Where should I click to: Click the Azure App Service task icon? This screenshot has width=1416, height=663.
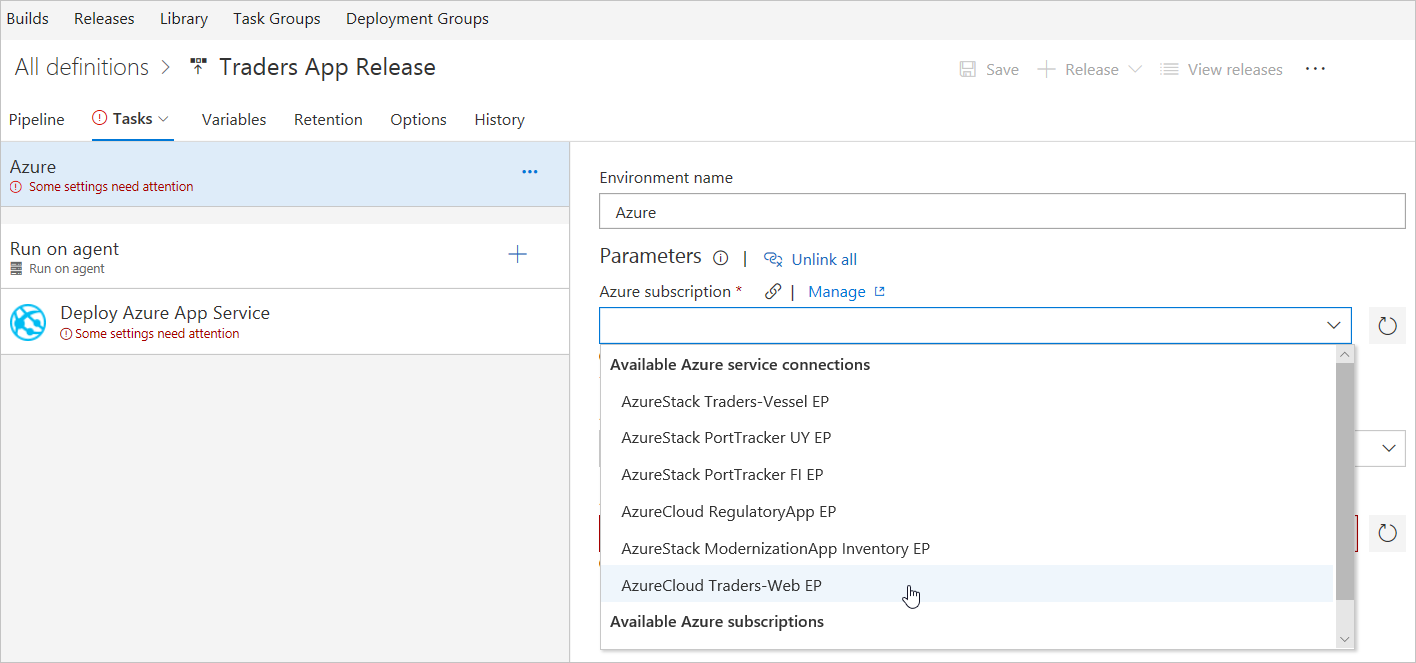(28, 322)
